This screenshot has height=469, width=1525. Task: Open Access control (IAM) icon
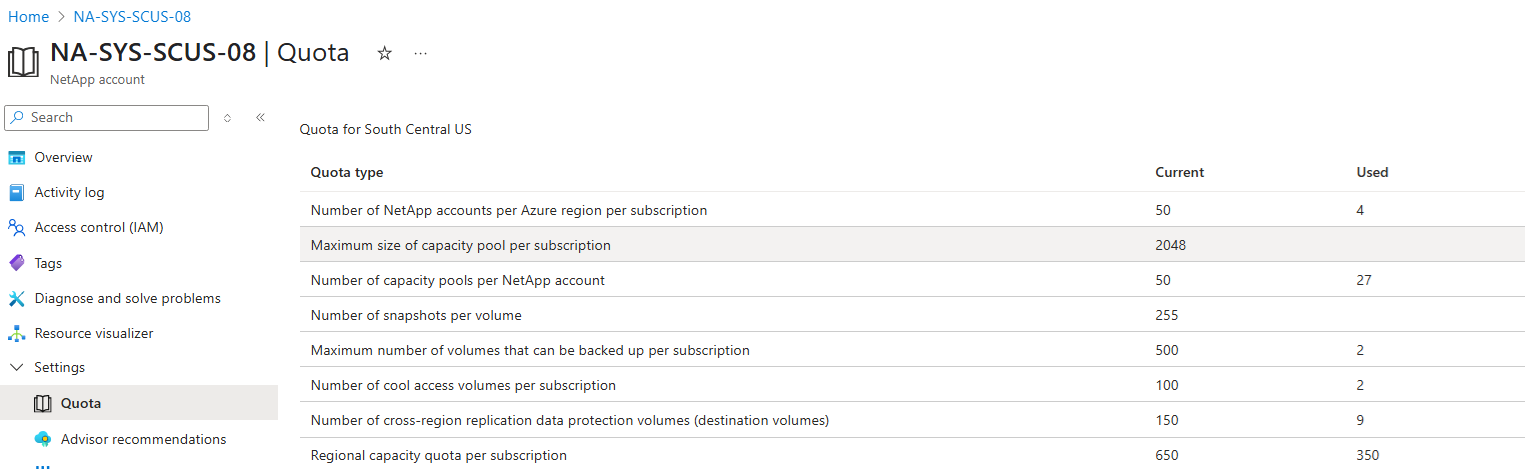[16, 228]
